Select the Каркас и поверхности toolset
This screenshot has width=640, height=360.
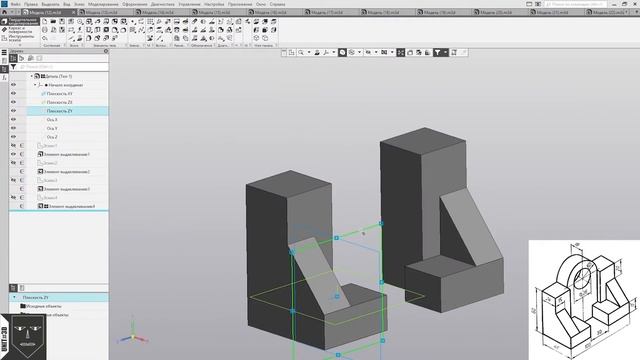coord(20,30)
